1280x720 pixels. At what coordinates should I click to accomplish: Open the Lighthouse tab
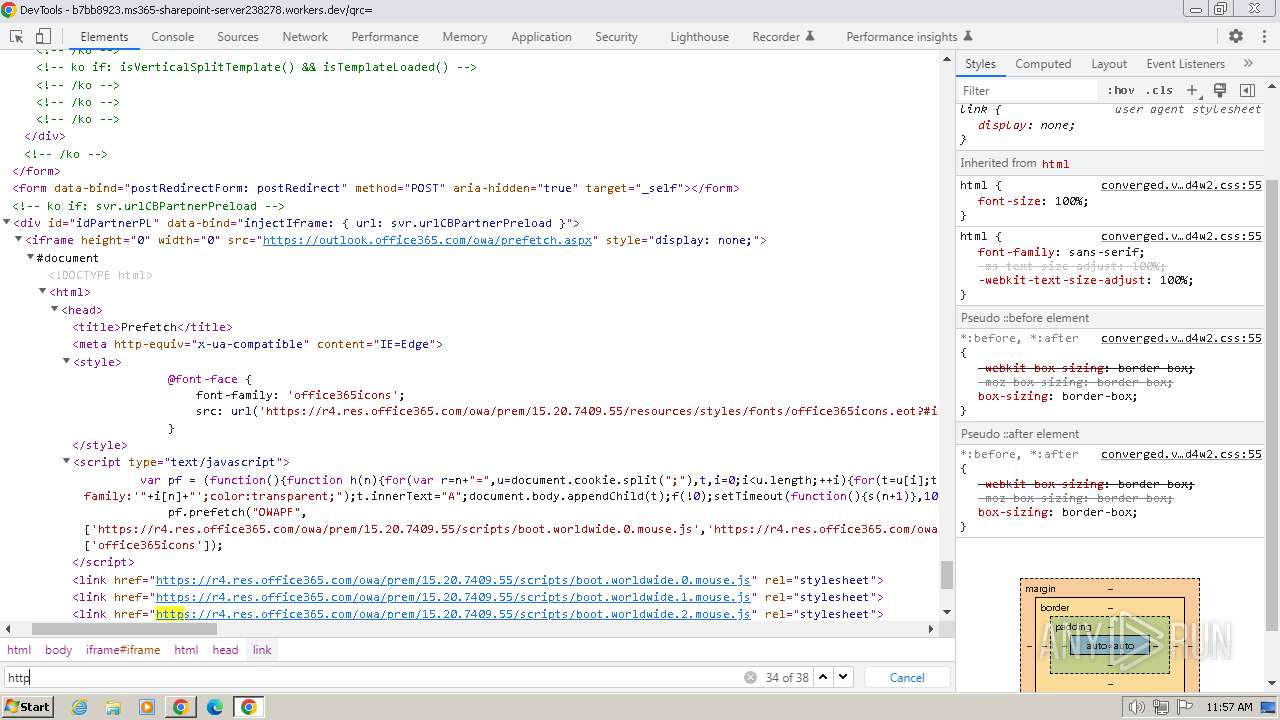(x=699, y=36)
